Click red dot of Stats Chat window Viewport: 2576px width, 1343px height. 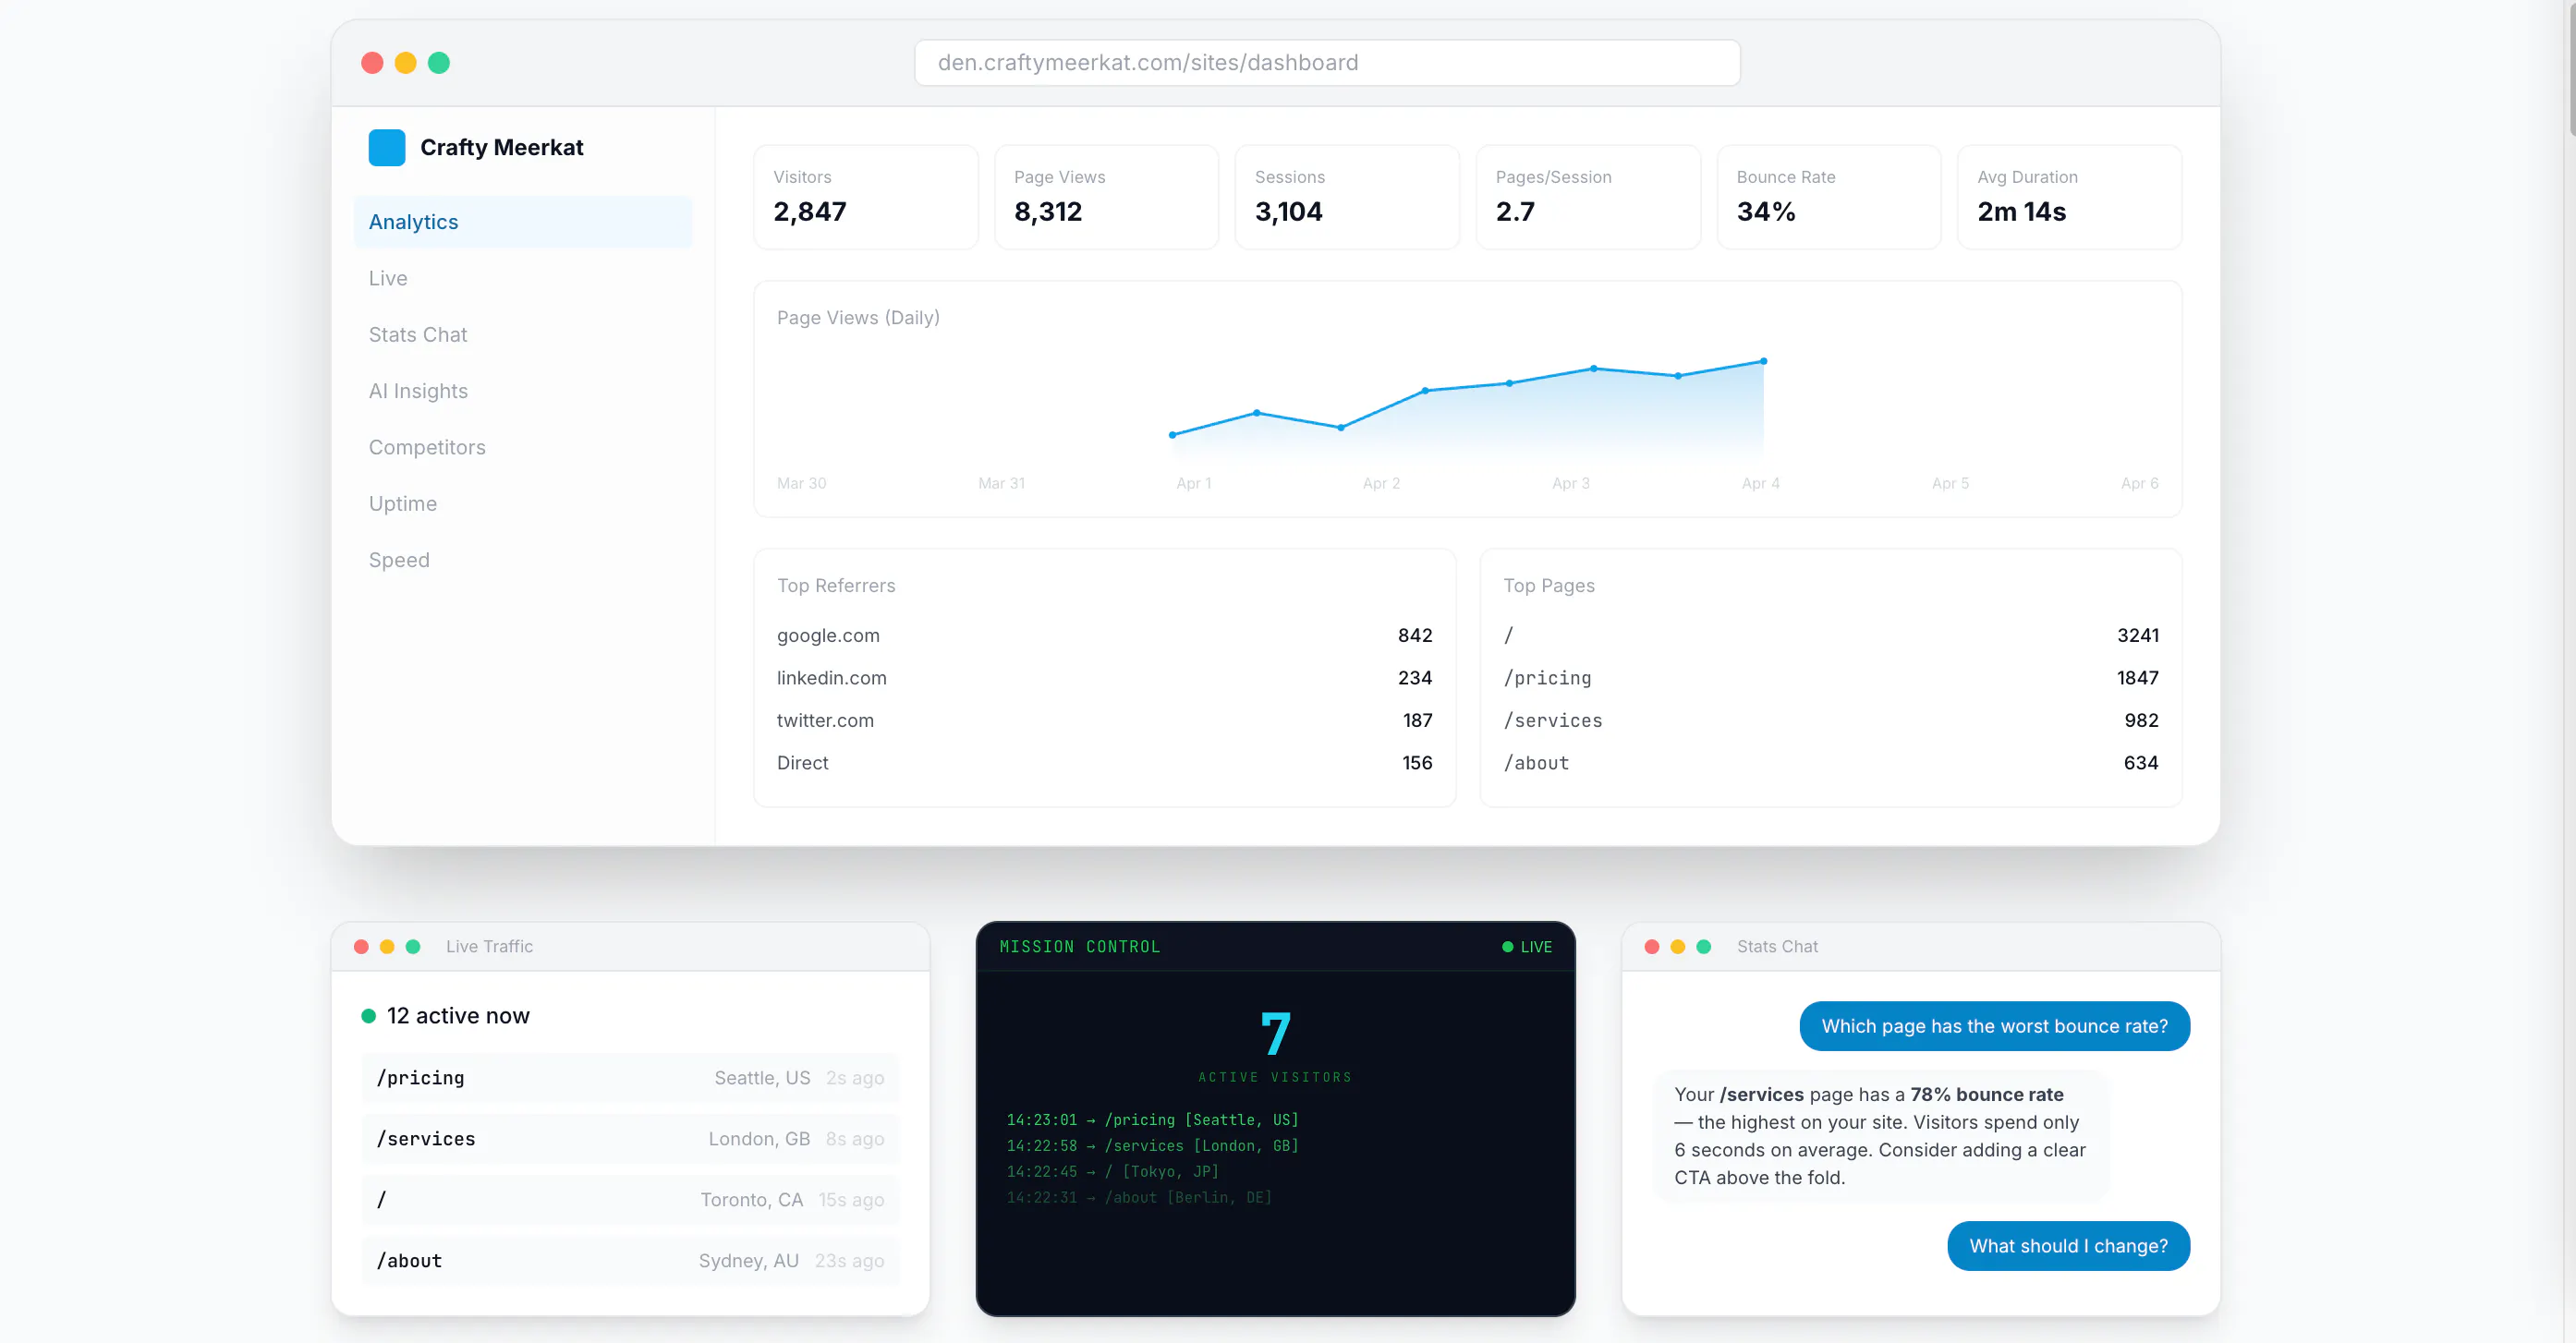pyautogui.click(x=1652, y=947)
